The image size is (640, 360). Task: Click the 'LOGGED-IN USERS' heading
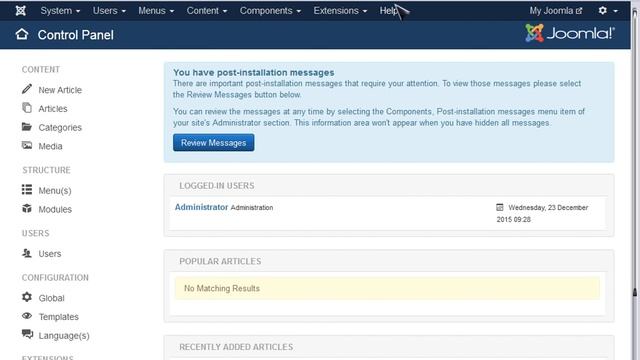pos(217,186)
